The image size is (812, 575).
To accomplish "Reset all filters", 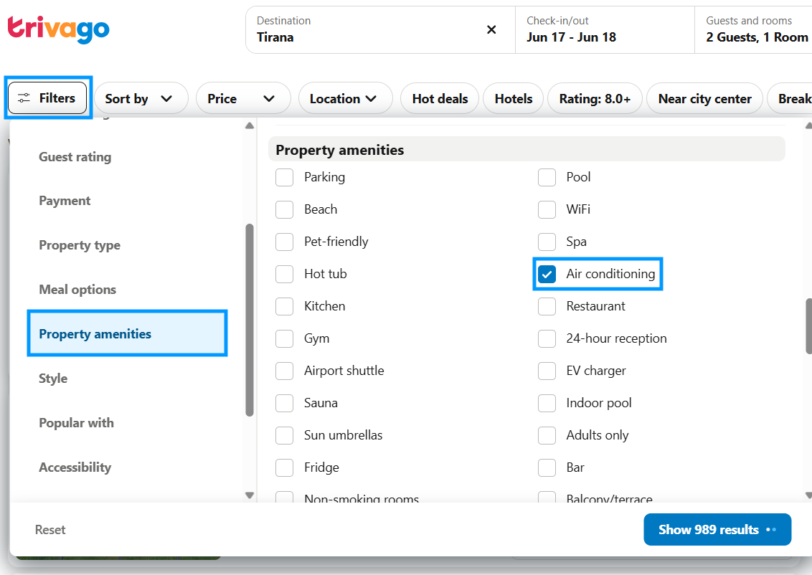I will tap(50, 530).
